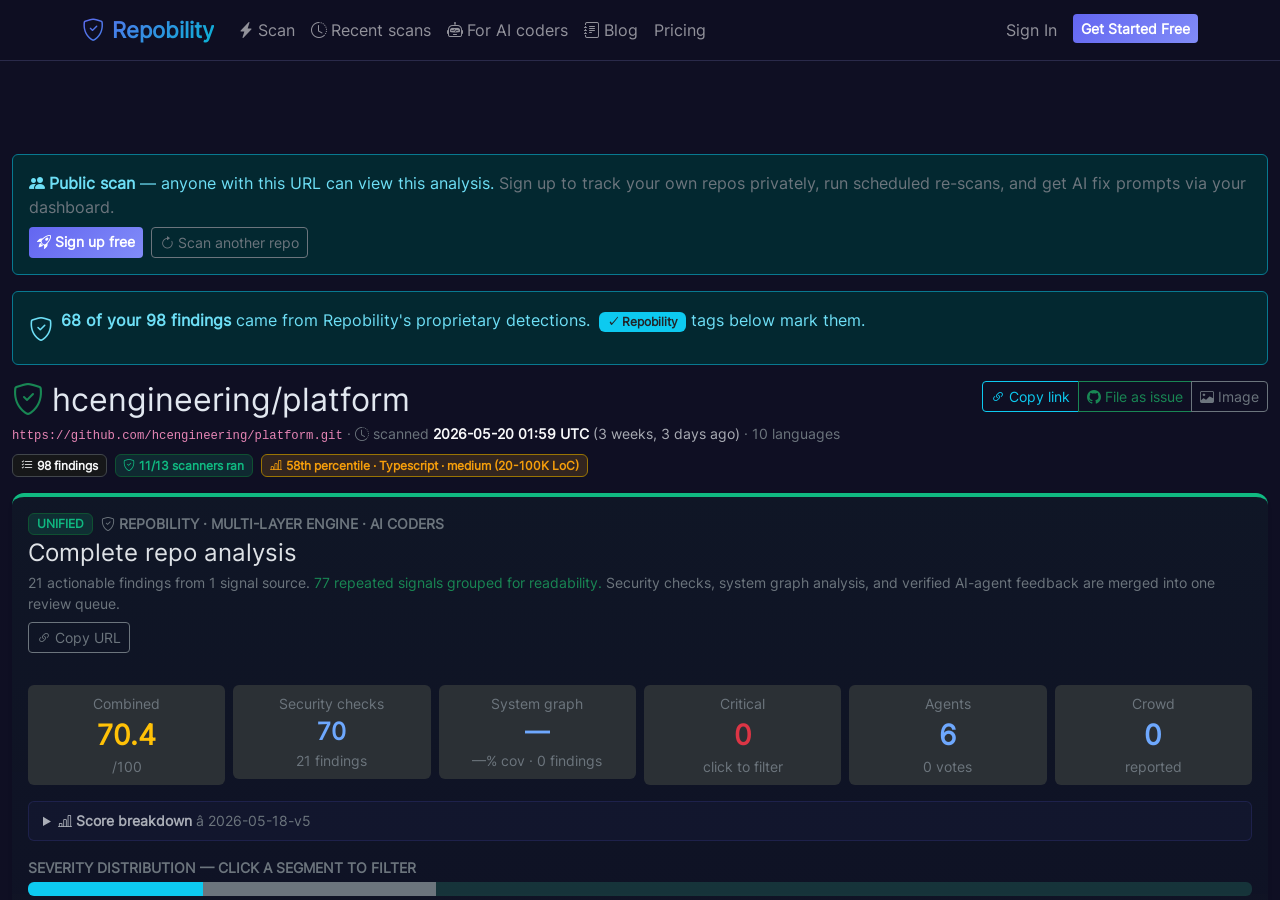This screenshot has height=900, width=1280.
Task: Click the chain icon on Copy URL
Action: point(44,638)
